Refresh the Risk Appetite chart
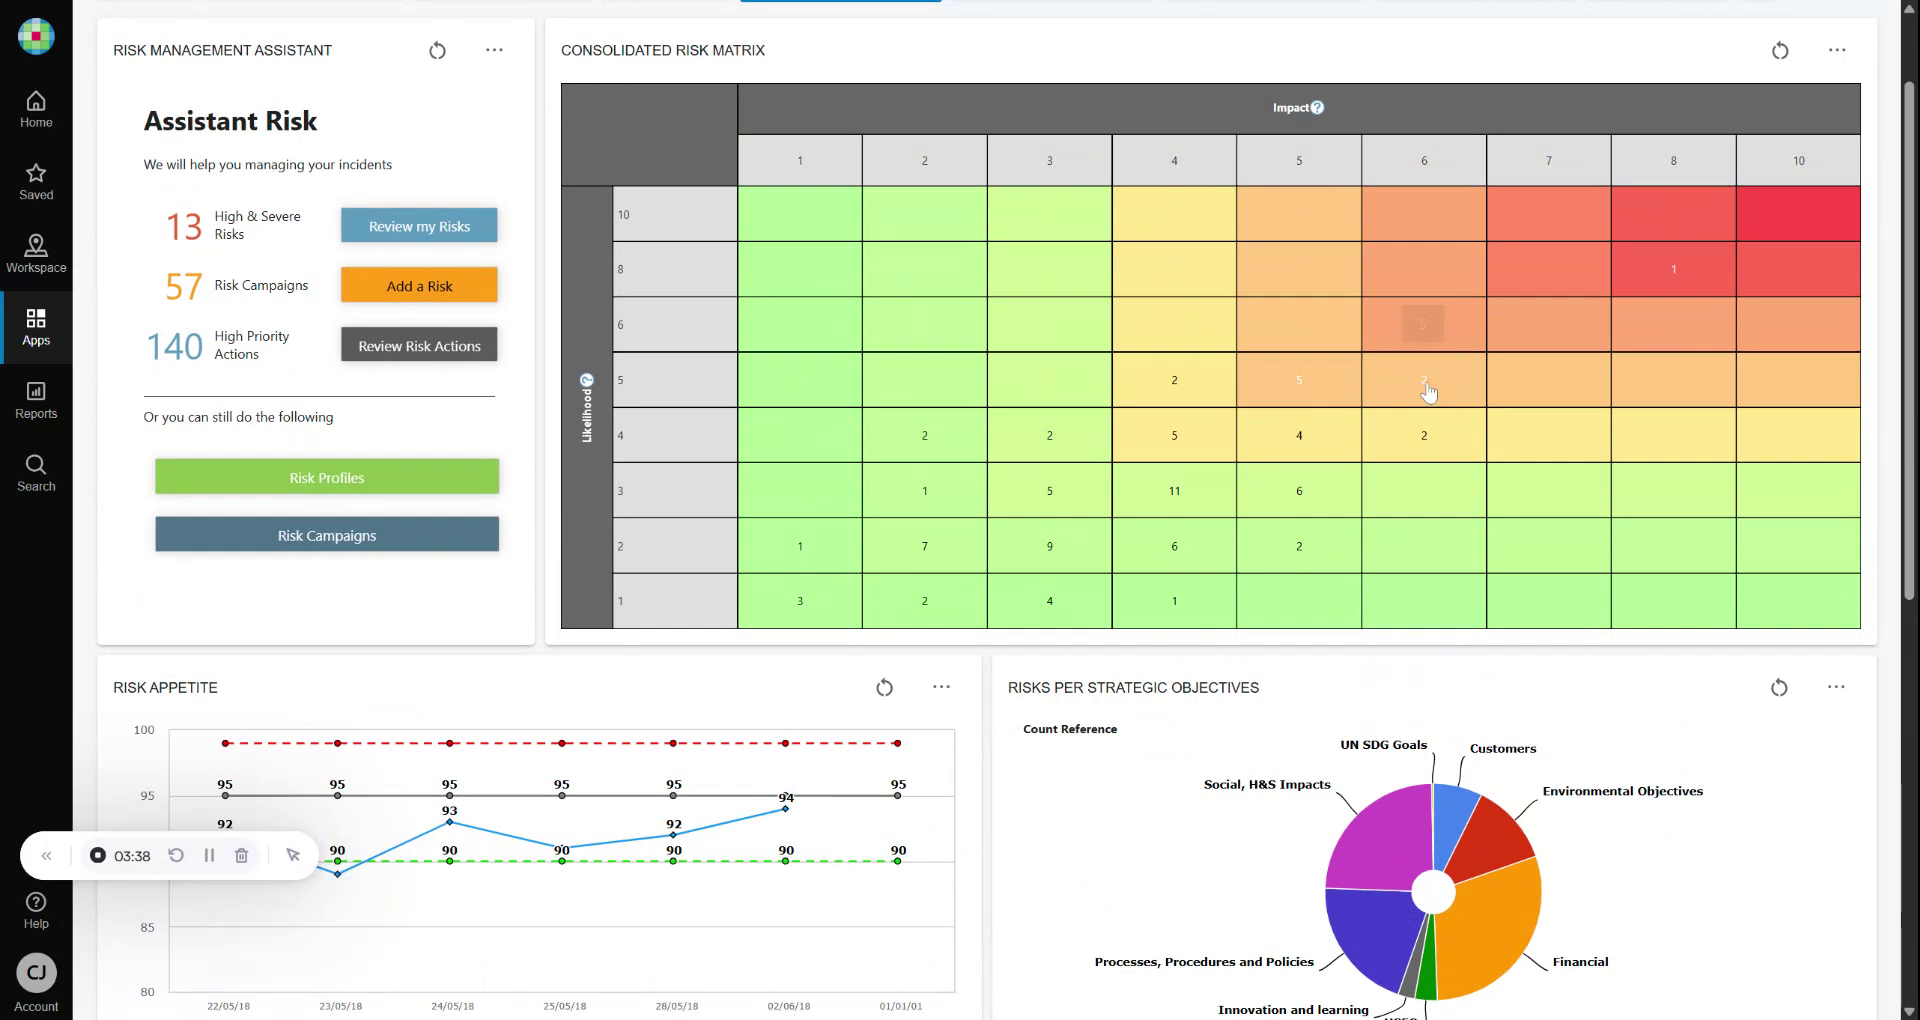The image size is (1920, 1020). [884, 688]
